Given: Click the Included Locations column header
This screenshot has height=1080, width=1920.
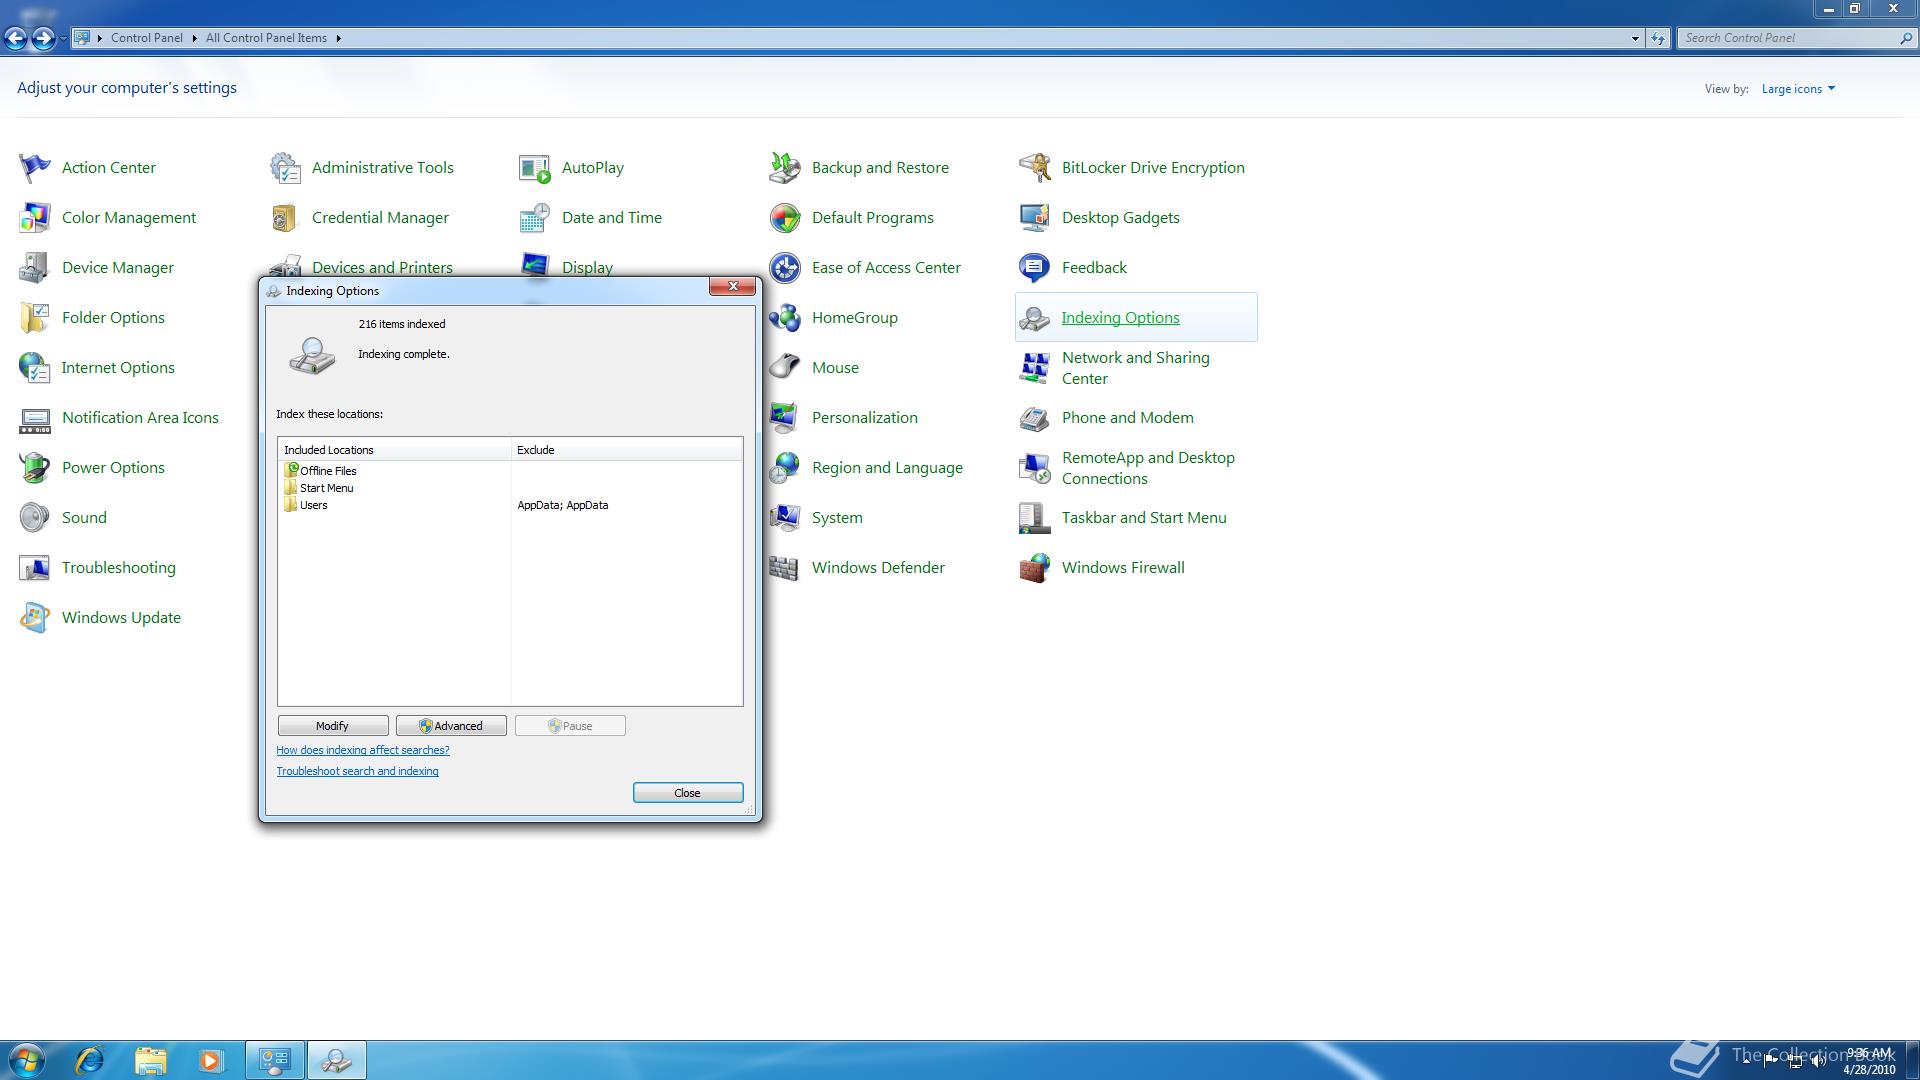Looking at the screenshot, I should 395,450.
